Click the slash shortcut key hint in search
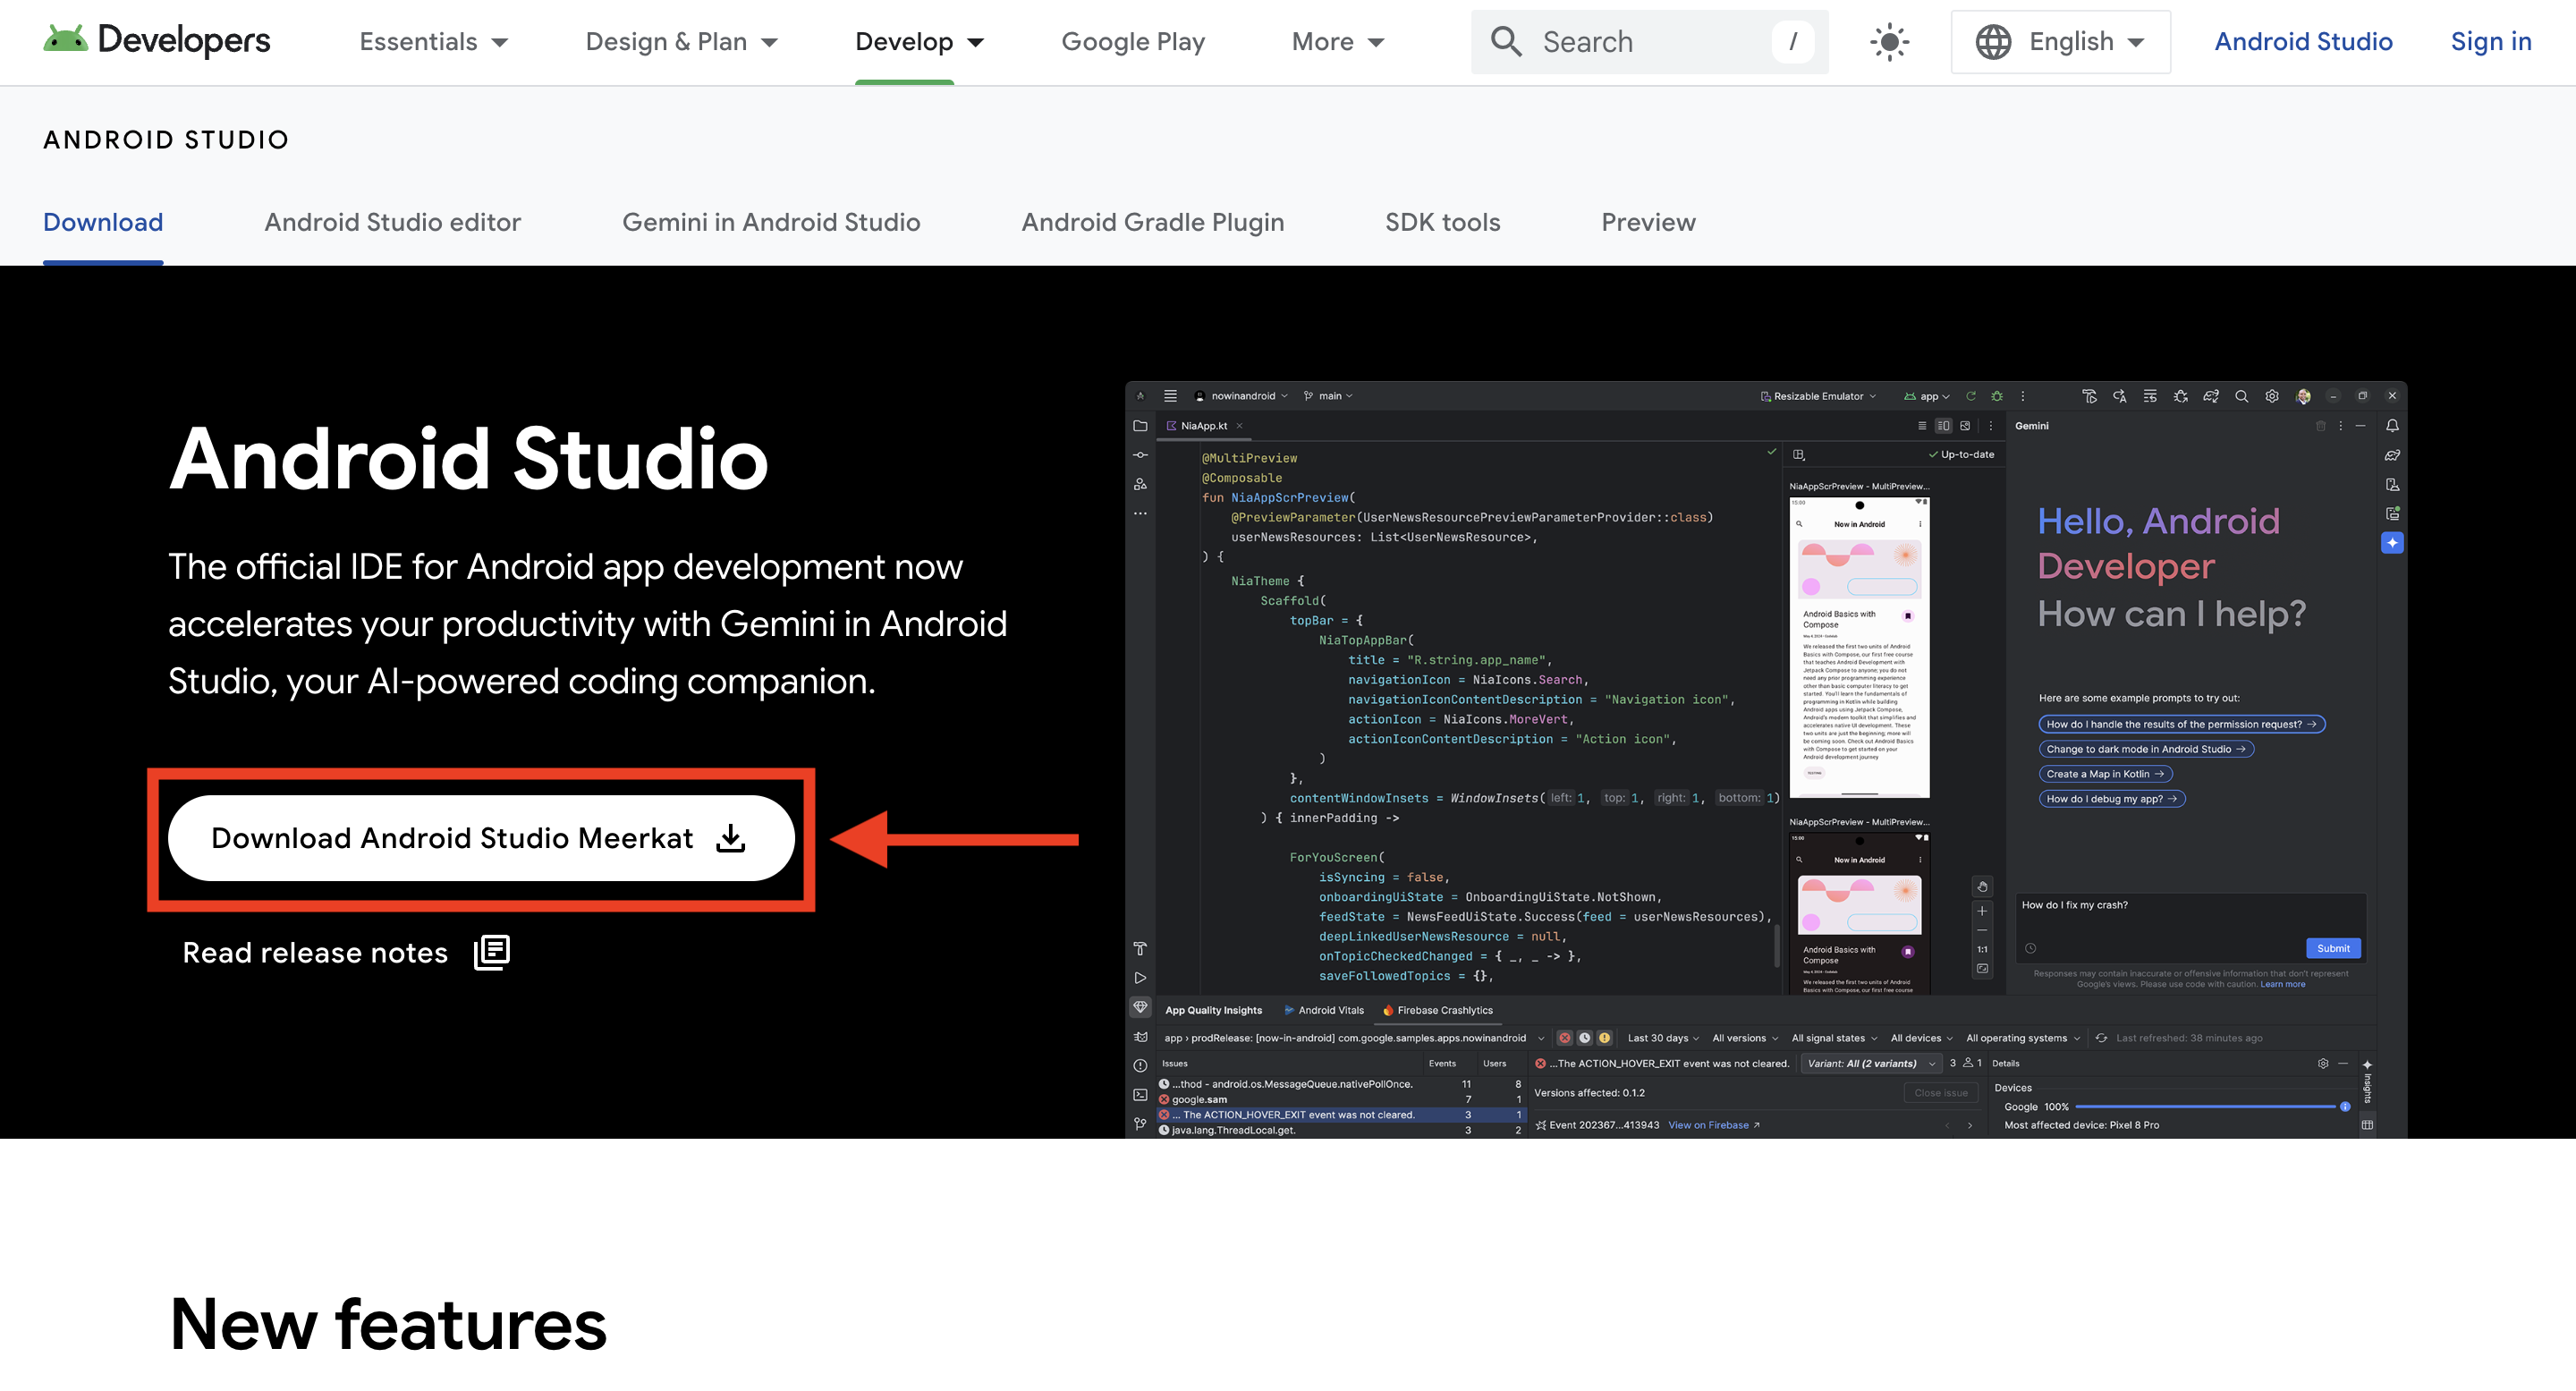 point(1792,42)
